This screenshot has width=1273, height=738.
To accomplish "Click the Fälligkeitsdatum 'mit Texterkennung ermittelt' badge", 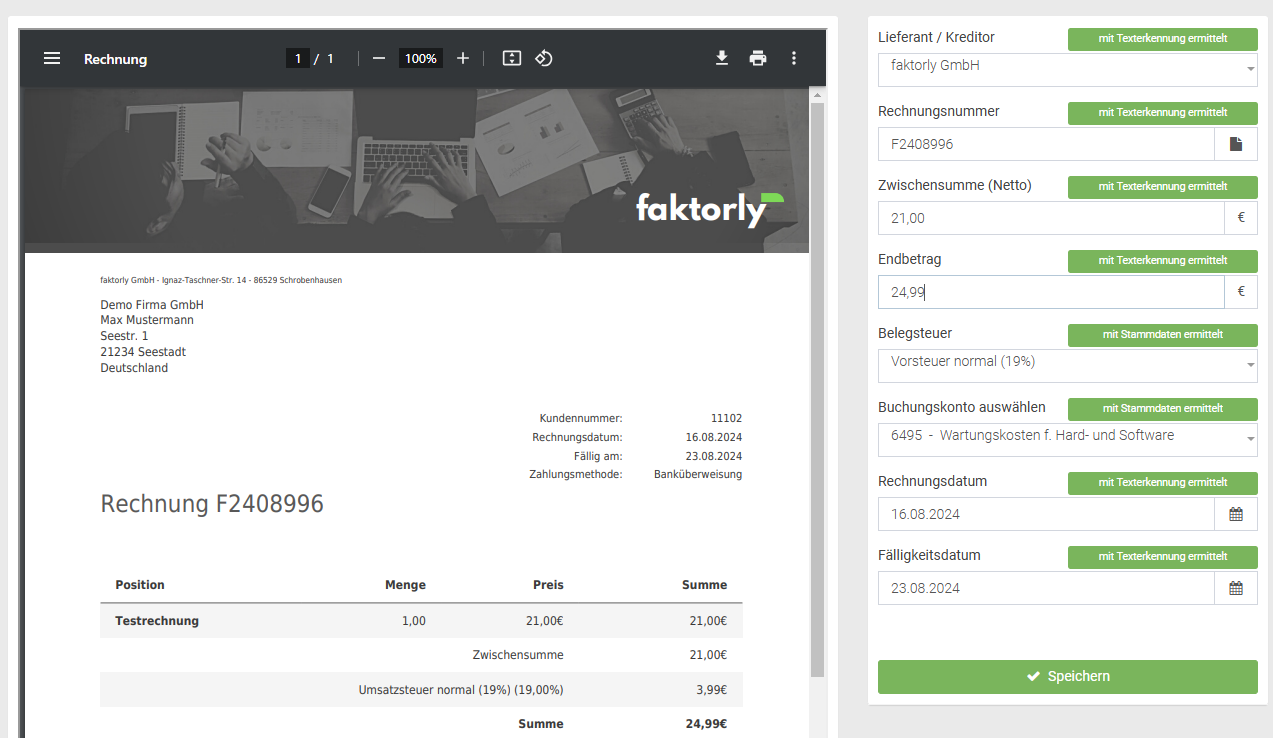I will point(1163,557).
